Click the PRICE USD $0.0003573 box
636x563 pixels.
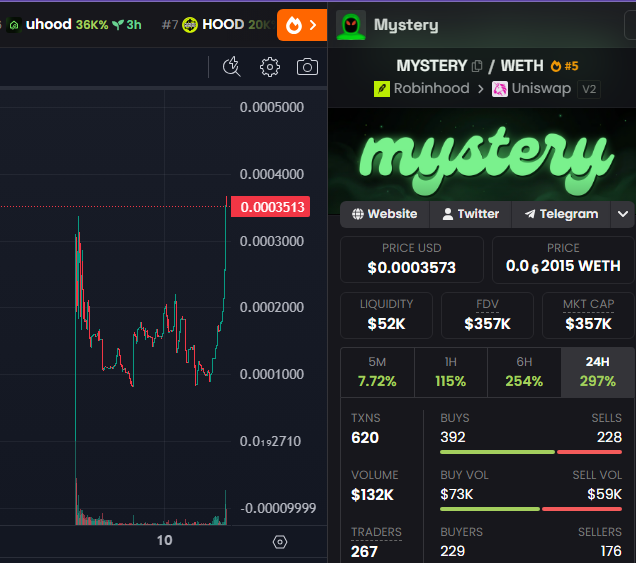click(x=412, y=259)
